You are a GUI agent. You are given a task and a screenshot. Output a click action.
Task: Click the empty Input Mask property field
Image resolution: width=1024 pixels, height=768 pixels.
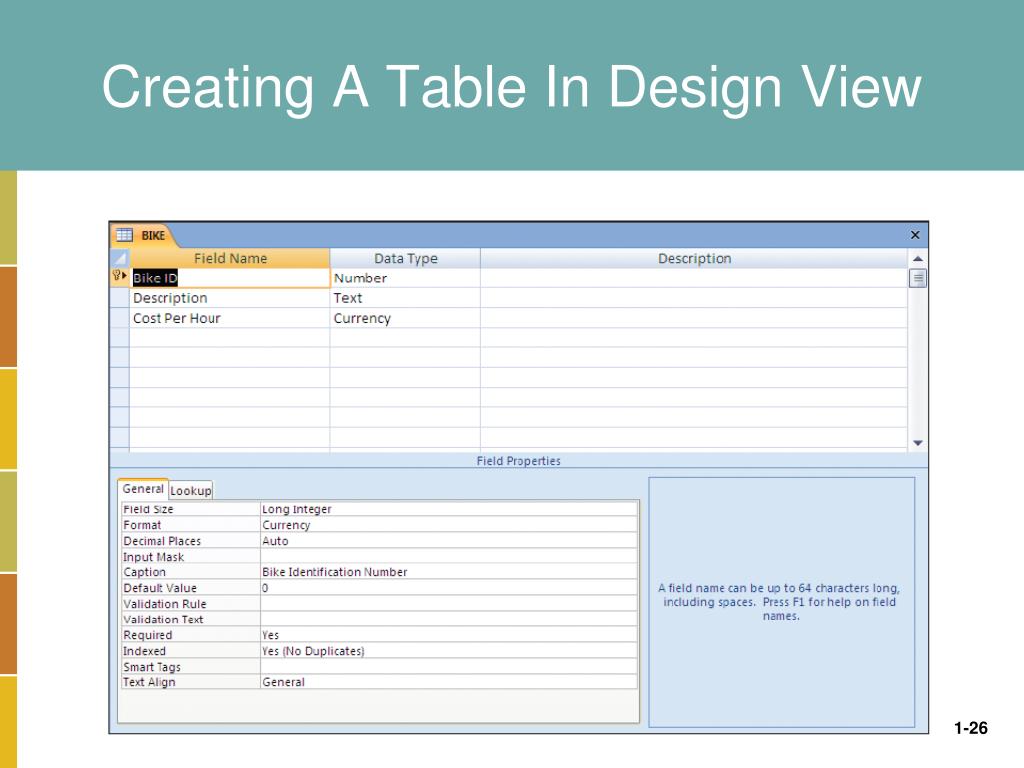pos(449,556)
